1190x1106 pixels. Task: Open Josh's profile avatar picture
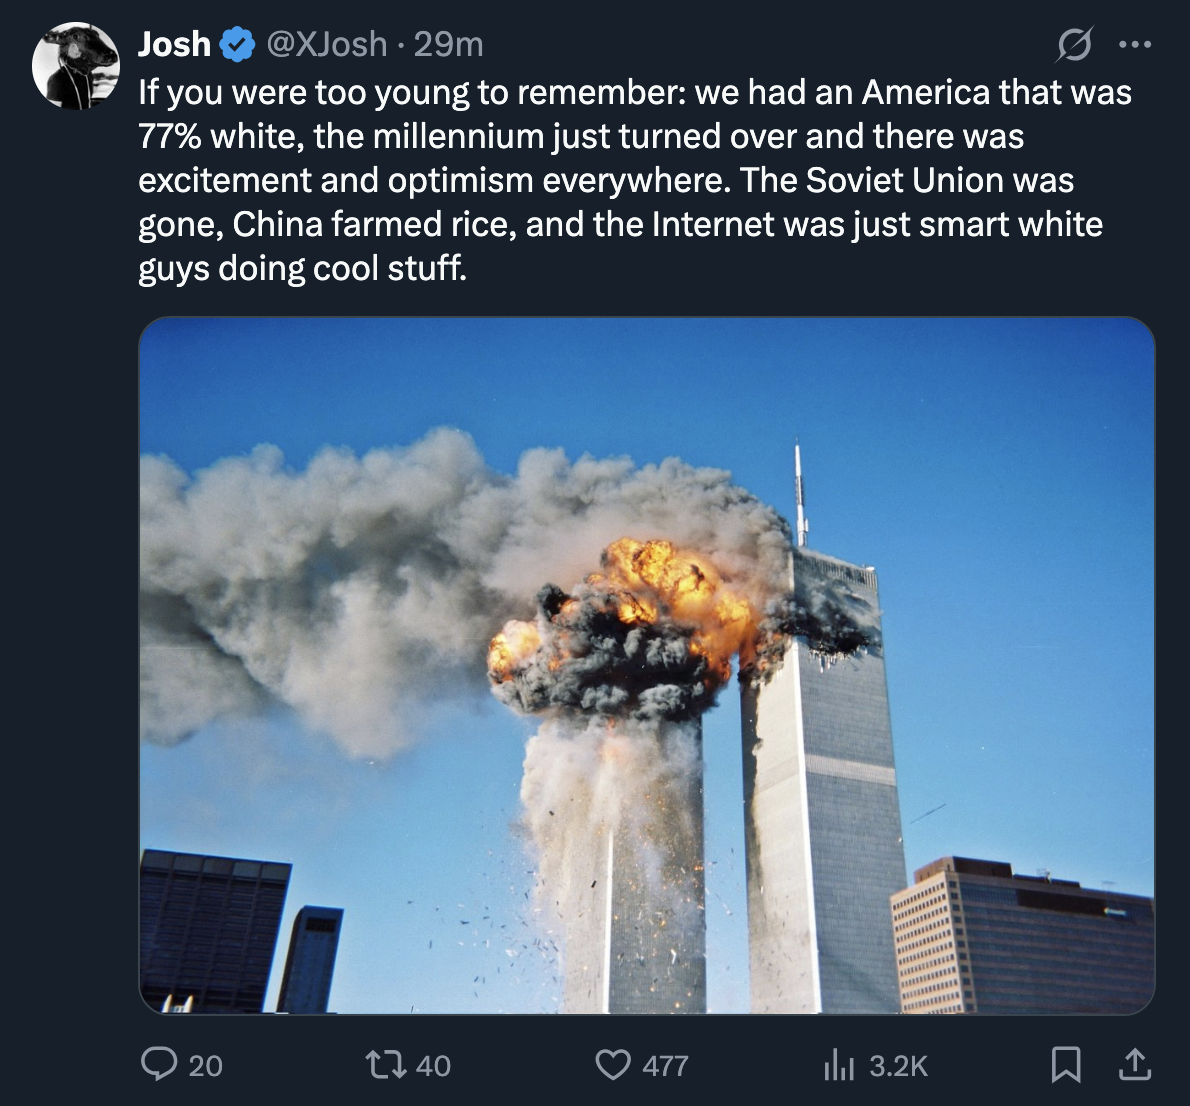[75, 66]
